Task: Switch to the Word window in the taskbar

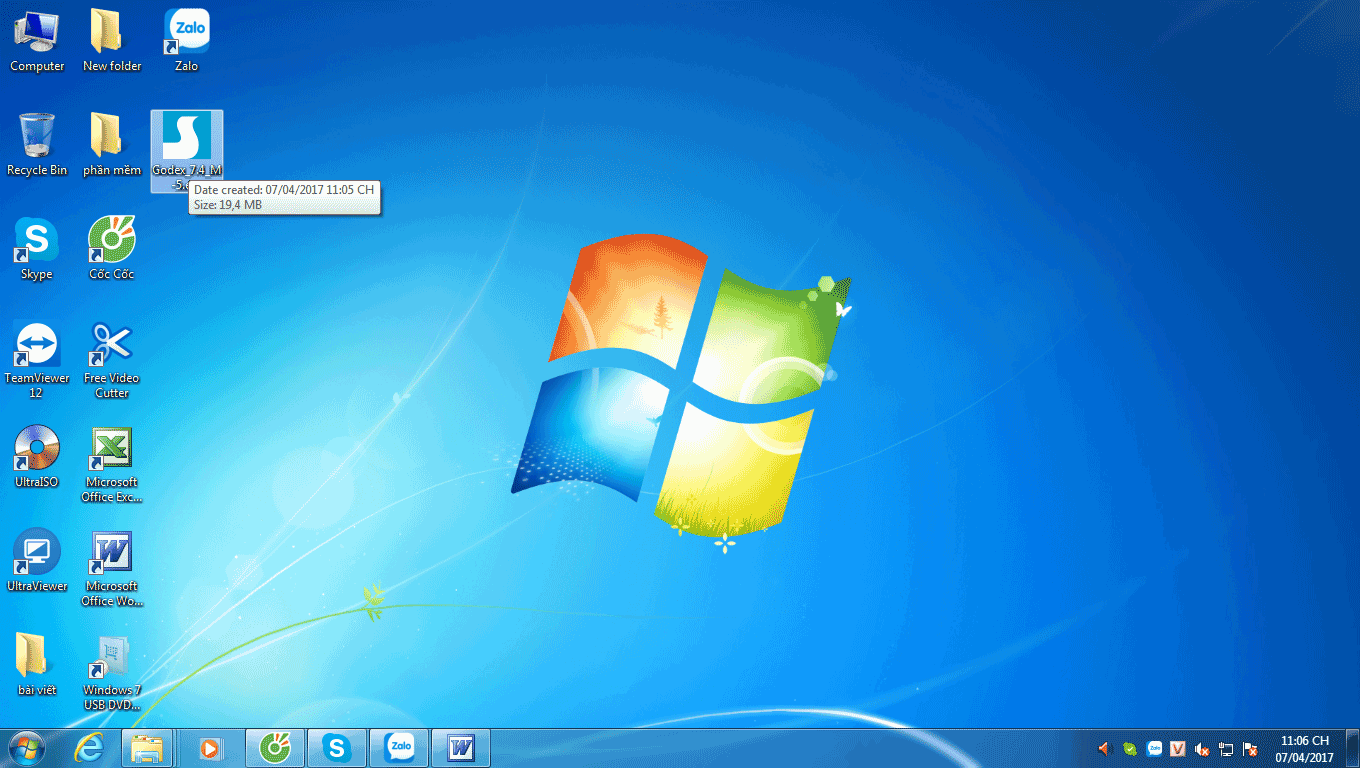Action: coord(461,748)
